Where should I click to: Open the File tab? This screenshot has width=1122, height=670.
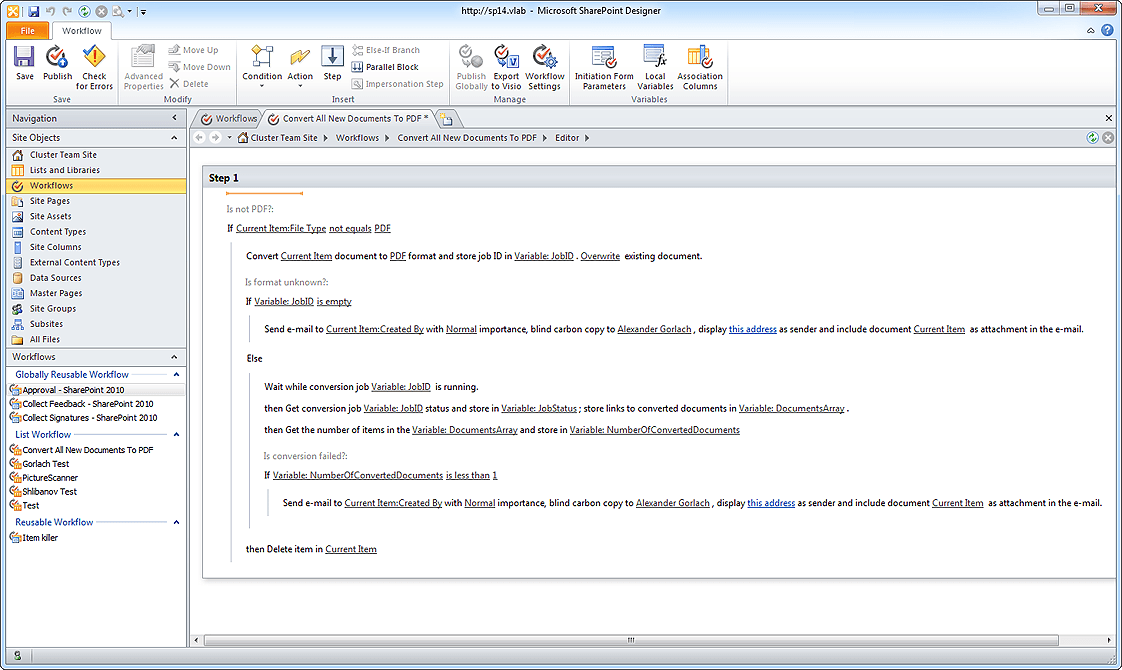click(x=27, y=31)
